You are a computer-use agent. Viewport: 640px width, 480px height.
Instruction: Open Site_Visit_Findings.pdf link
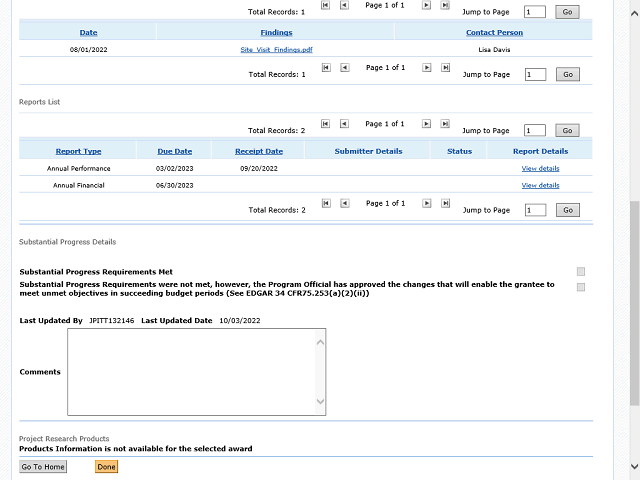coord(276,50)
